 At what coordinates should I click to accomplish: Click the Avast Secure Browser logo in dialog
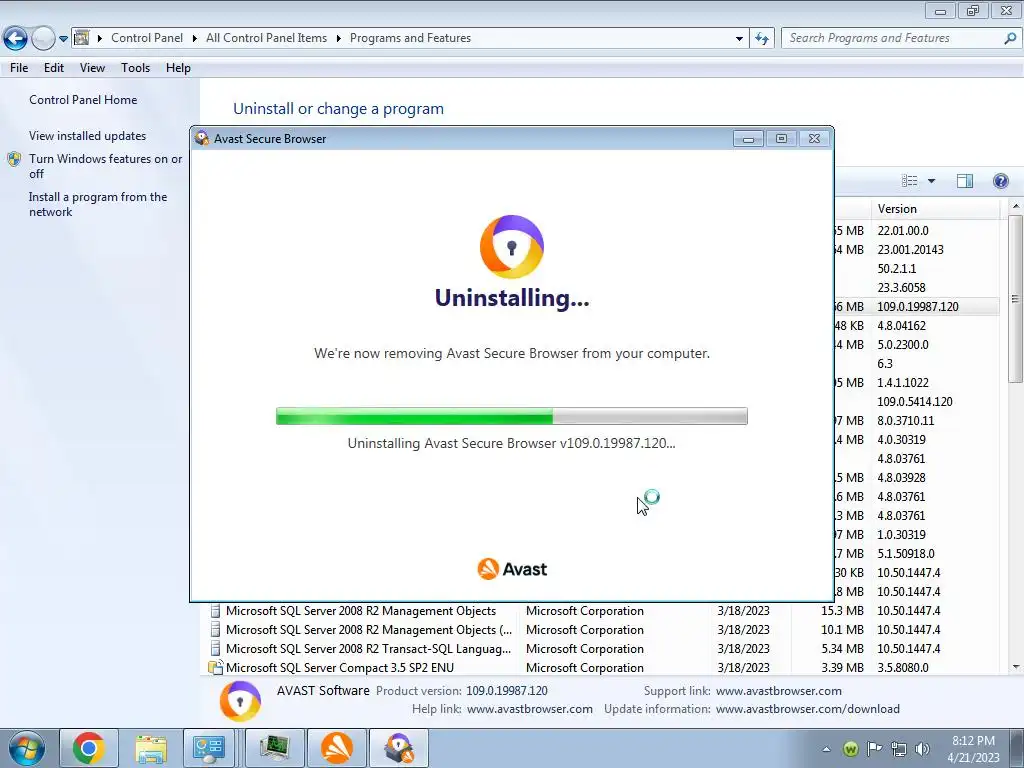[512, 247]
